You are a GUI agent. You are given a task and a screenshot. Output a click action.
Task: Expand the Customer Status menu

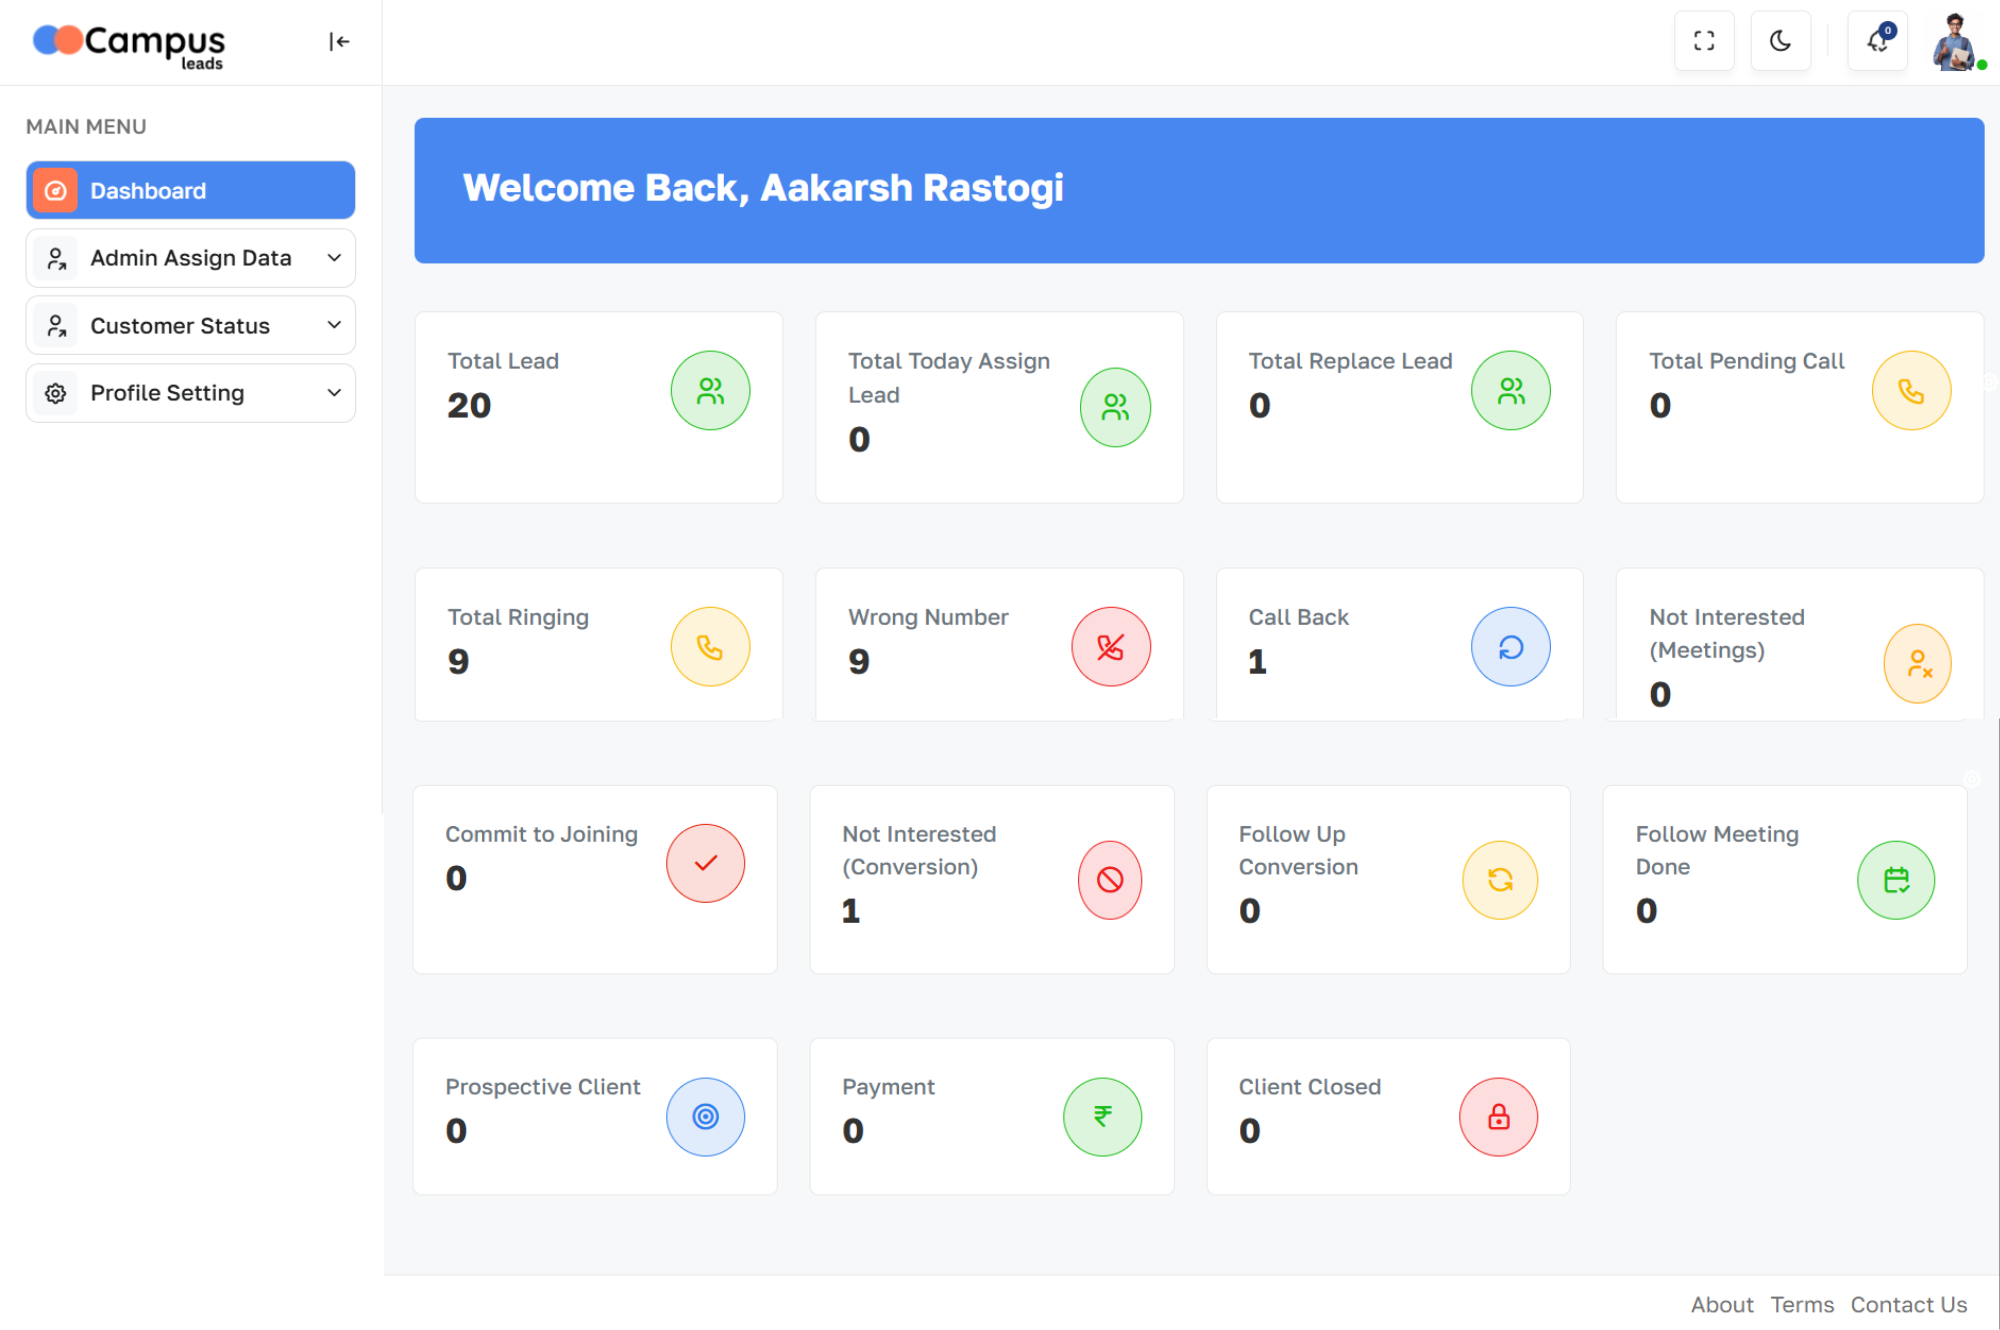[x=190, y=326]
